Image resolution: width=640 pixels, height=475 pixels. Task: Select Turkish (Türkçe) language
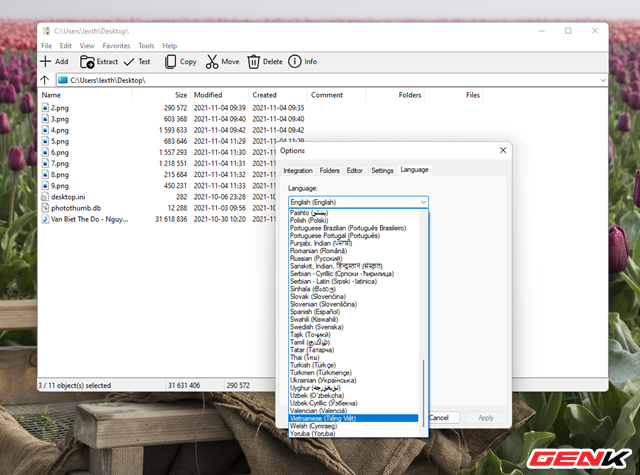click(353, 365)
